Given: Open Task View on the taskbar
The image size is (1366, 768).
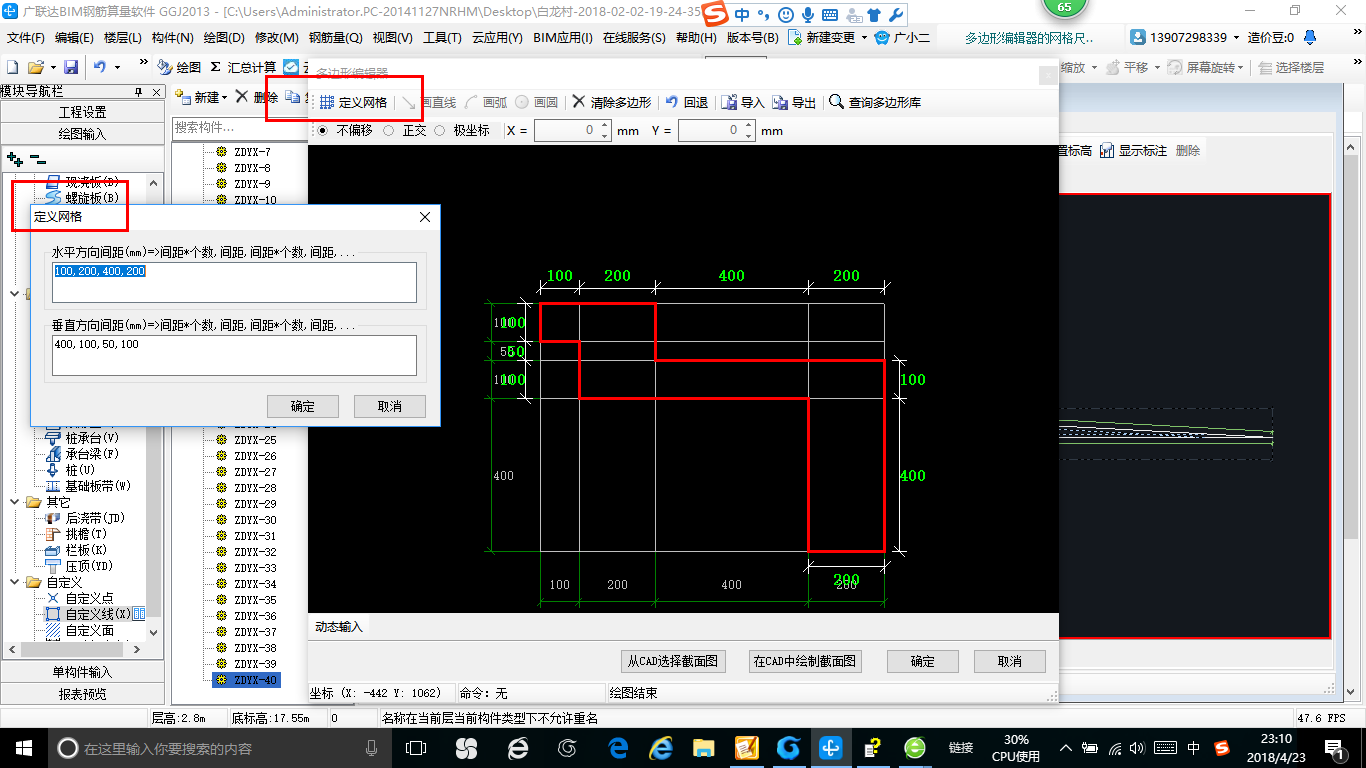Looking at the screenshot, I should click(415, 748).
